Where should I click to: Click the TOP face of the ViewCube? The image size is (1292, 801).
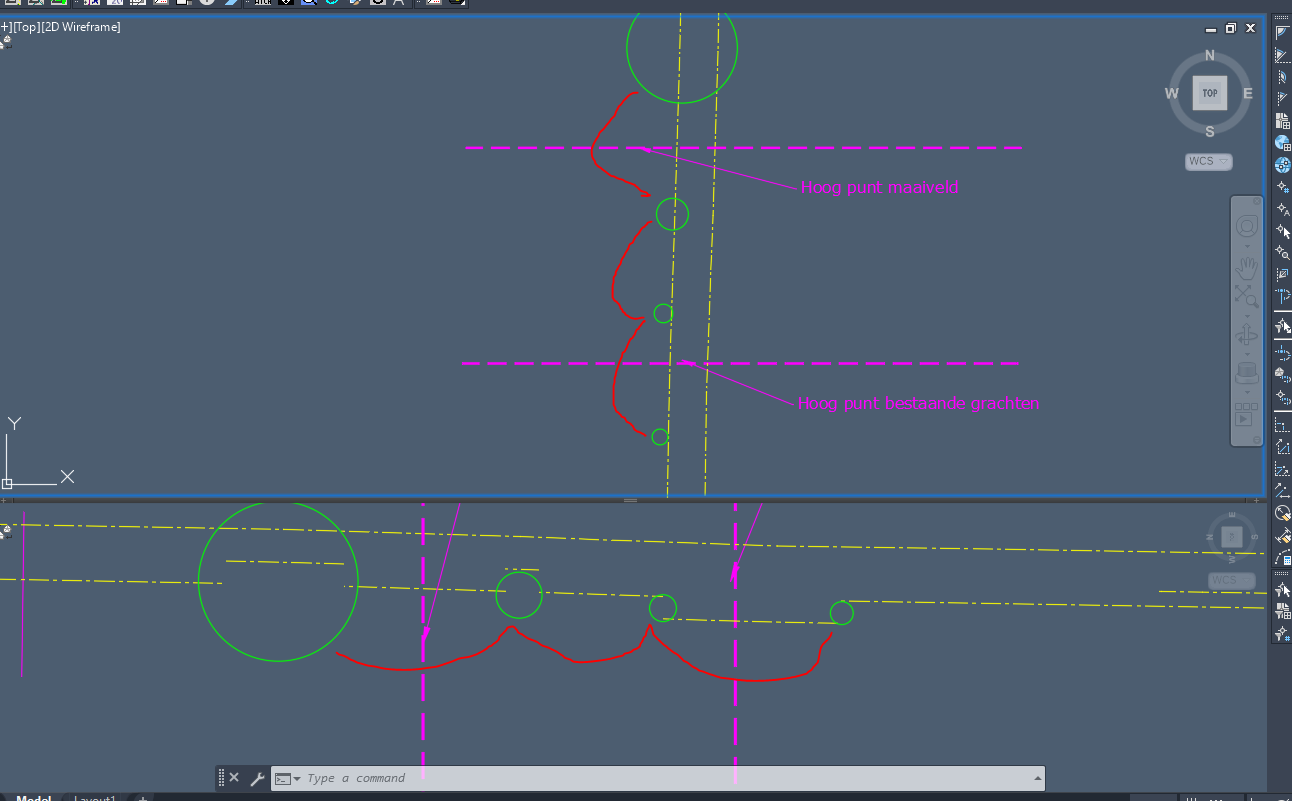1209,92
